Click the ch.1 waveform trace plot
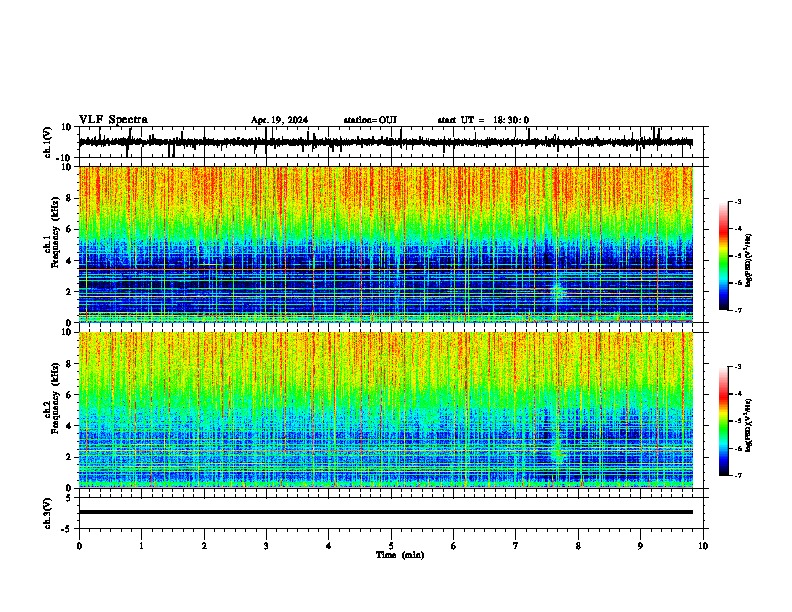 (386, 142)
